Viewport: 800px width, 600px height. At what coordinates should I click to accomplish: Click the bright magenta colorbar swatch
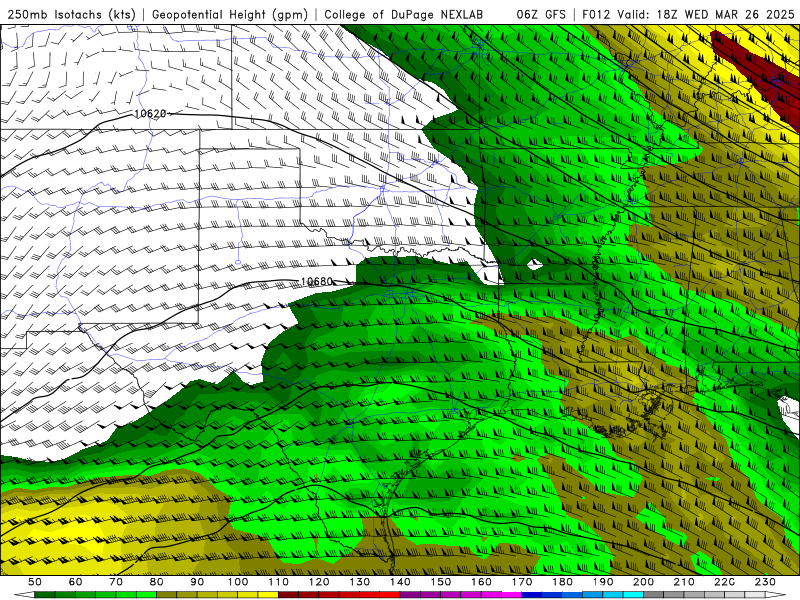(x=511, y=595)
